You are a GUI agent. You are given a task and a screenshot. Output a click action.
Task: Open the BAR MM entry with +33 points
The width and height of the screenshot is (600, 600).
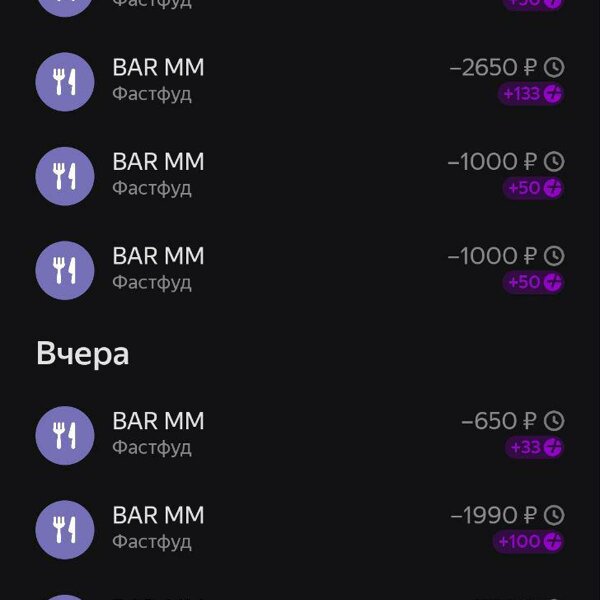pyautogui.click(x=300, y=435)
